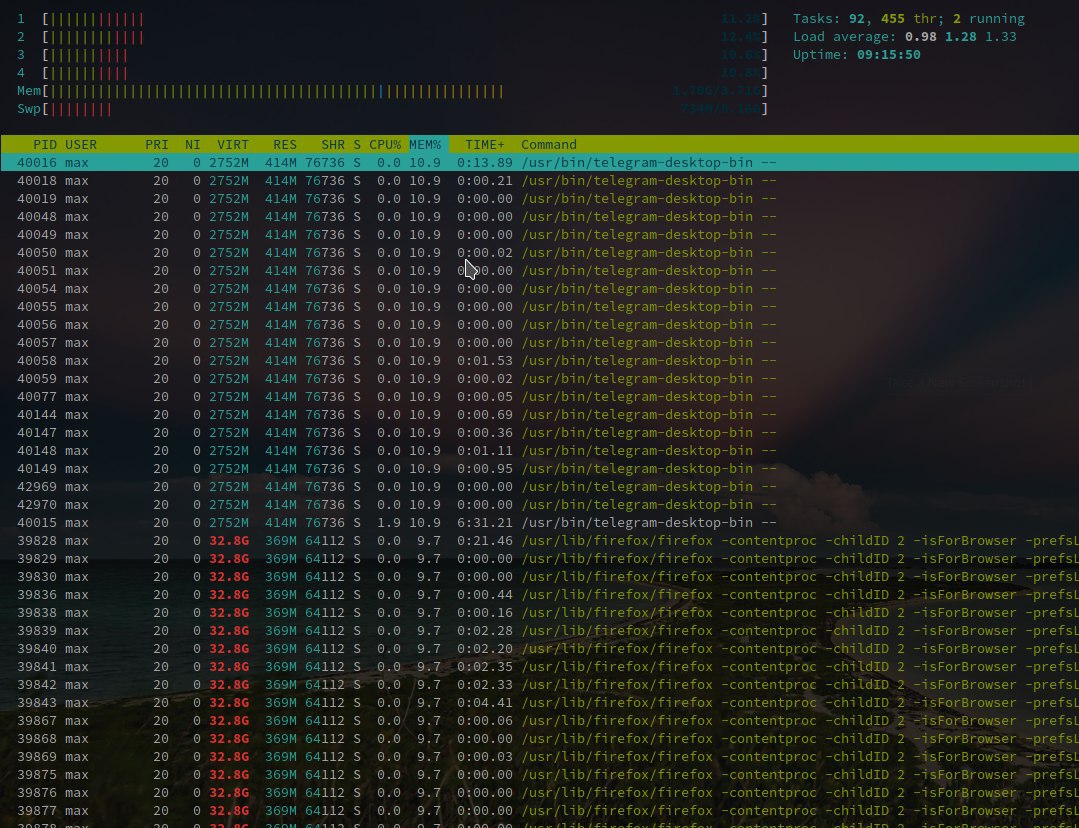Select firefox contentproc row PID 39828
The width and height of the screenshot is (1079, 828).
tap(540, 541)
